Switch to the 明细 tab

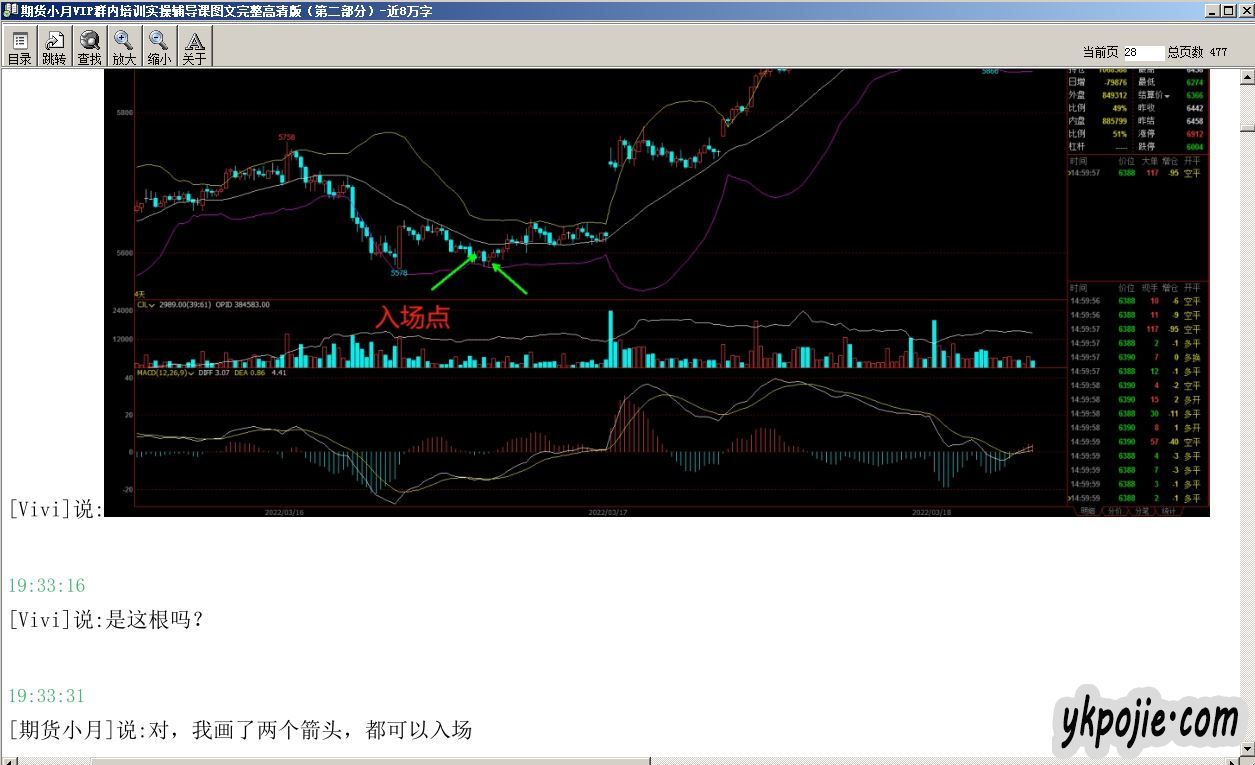[1087, 511]
